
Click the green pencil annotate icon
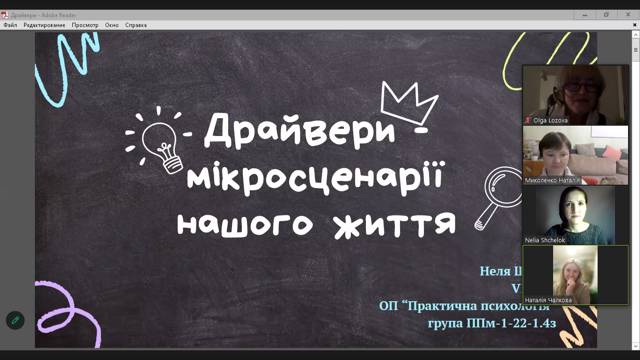point(15,320)
